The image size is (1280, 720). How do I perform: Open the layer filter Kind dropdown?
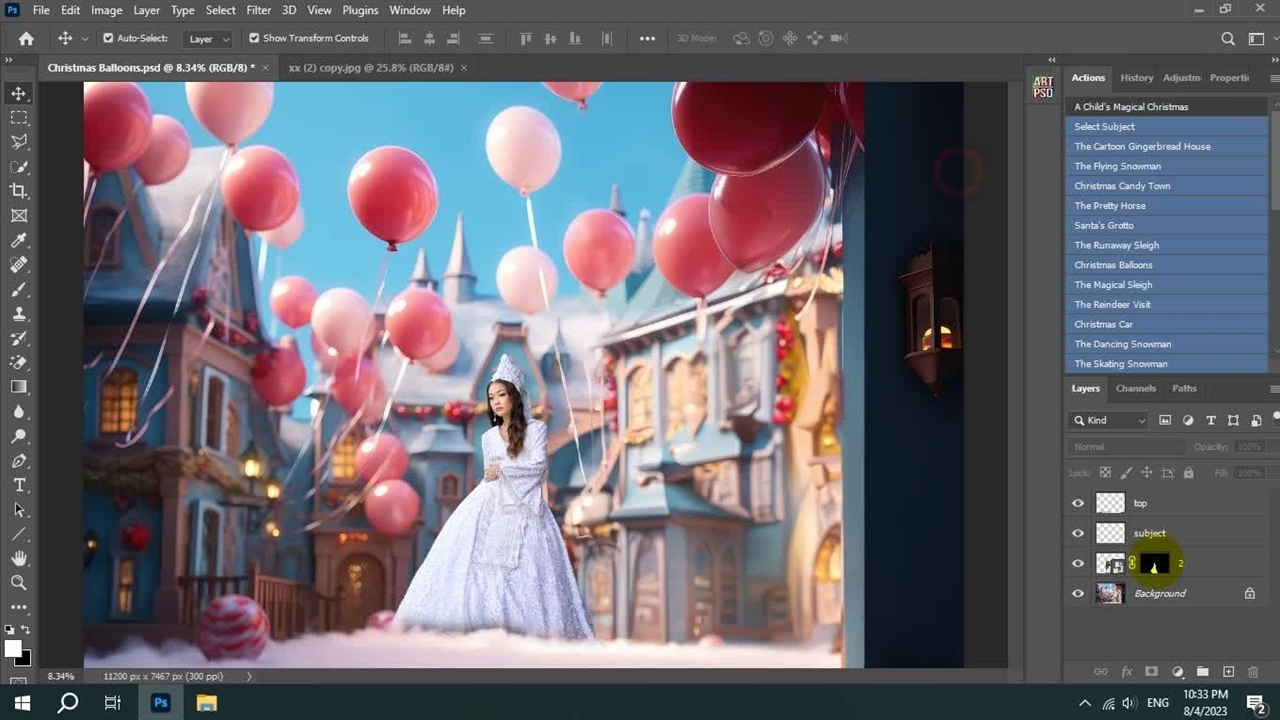[x=1109, y=420]
